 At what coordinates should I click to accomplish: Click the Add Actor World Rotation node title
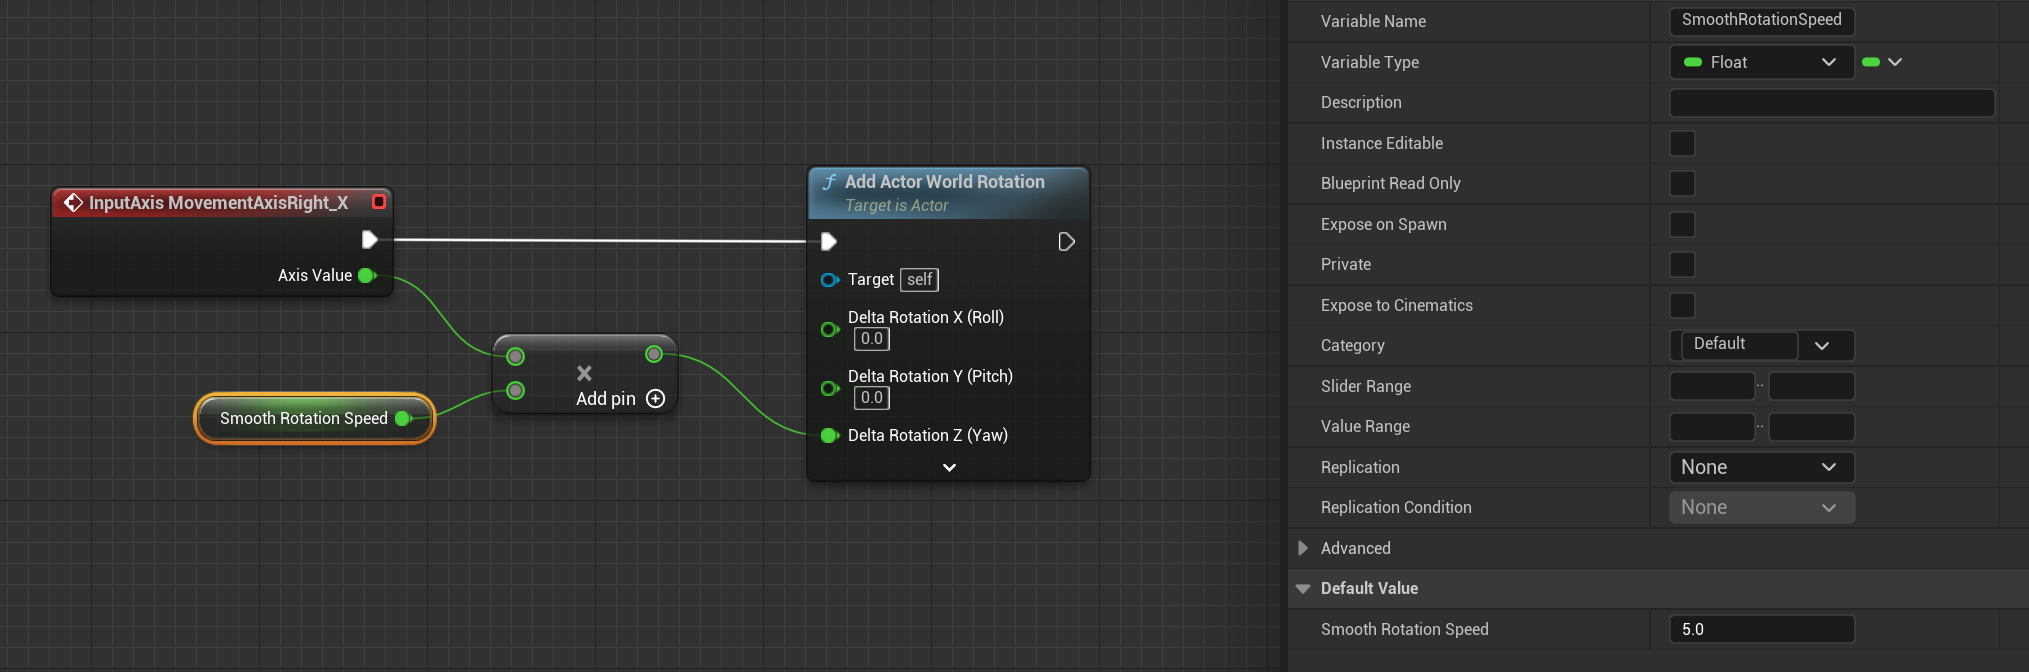[945, 182]
